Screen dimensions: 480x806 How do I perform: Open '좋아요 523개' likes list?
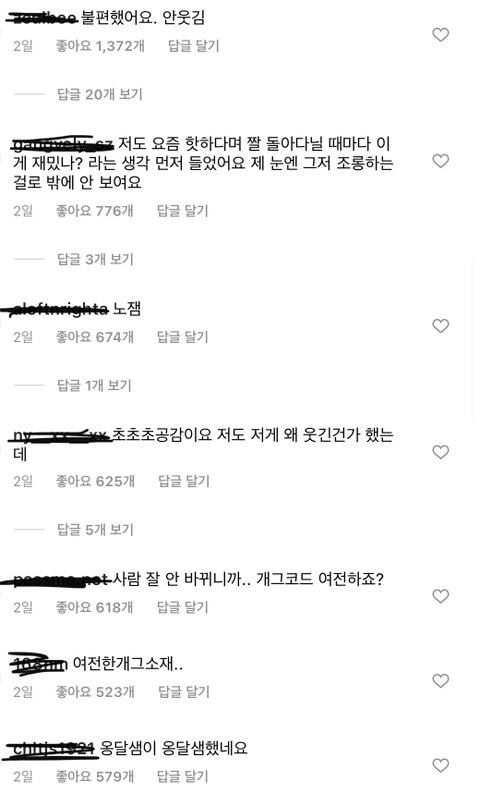(95, 692)
